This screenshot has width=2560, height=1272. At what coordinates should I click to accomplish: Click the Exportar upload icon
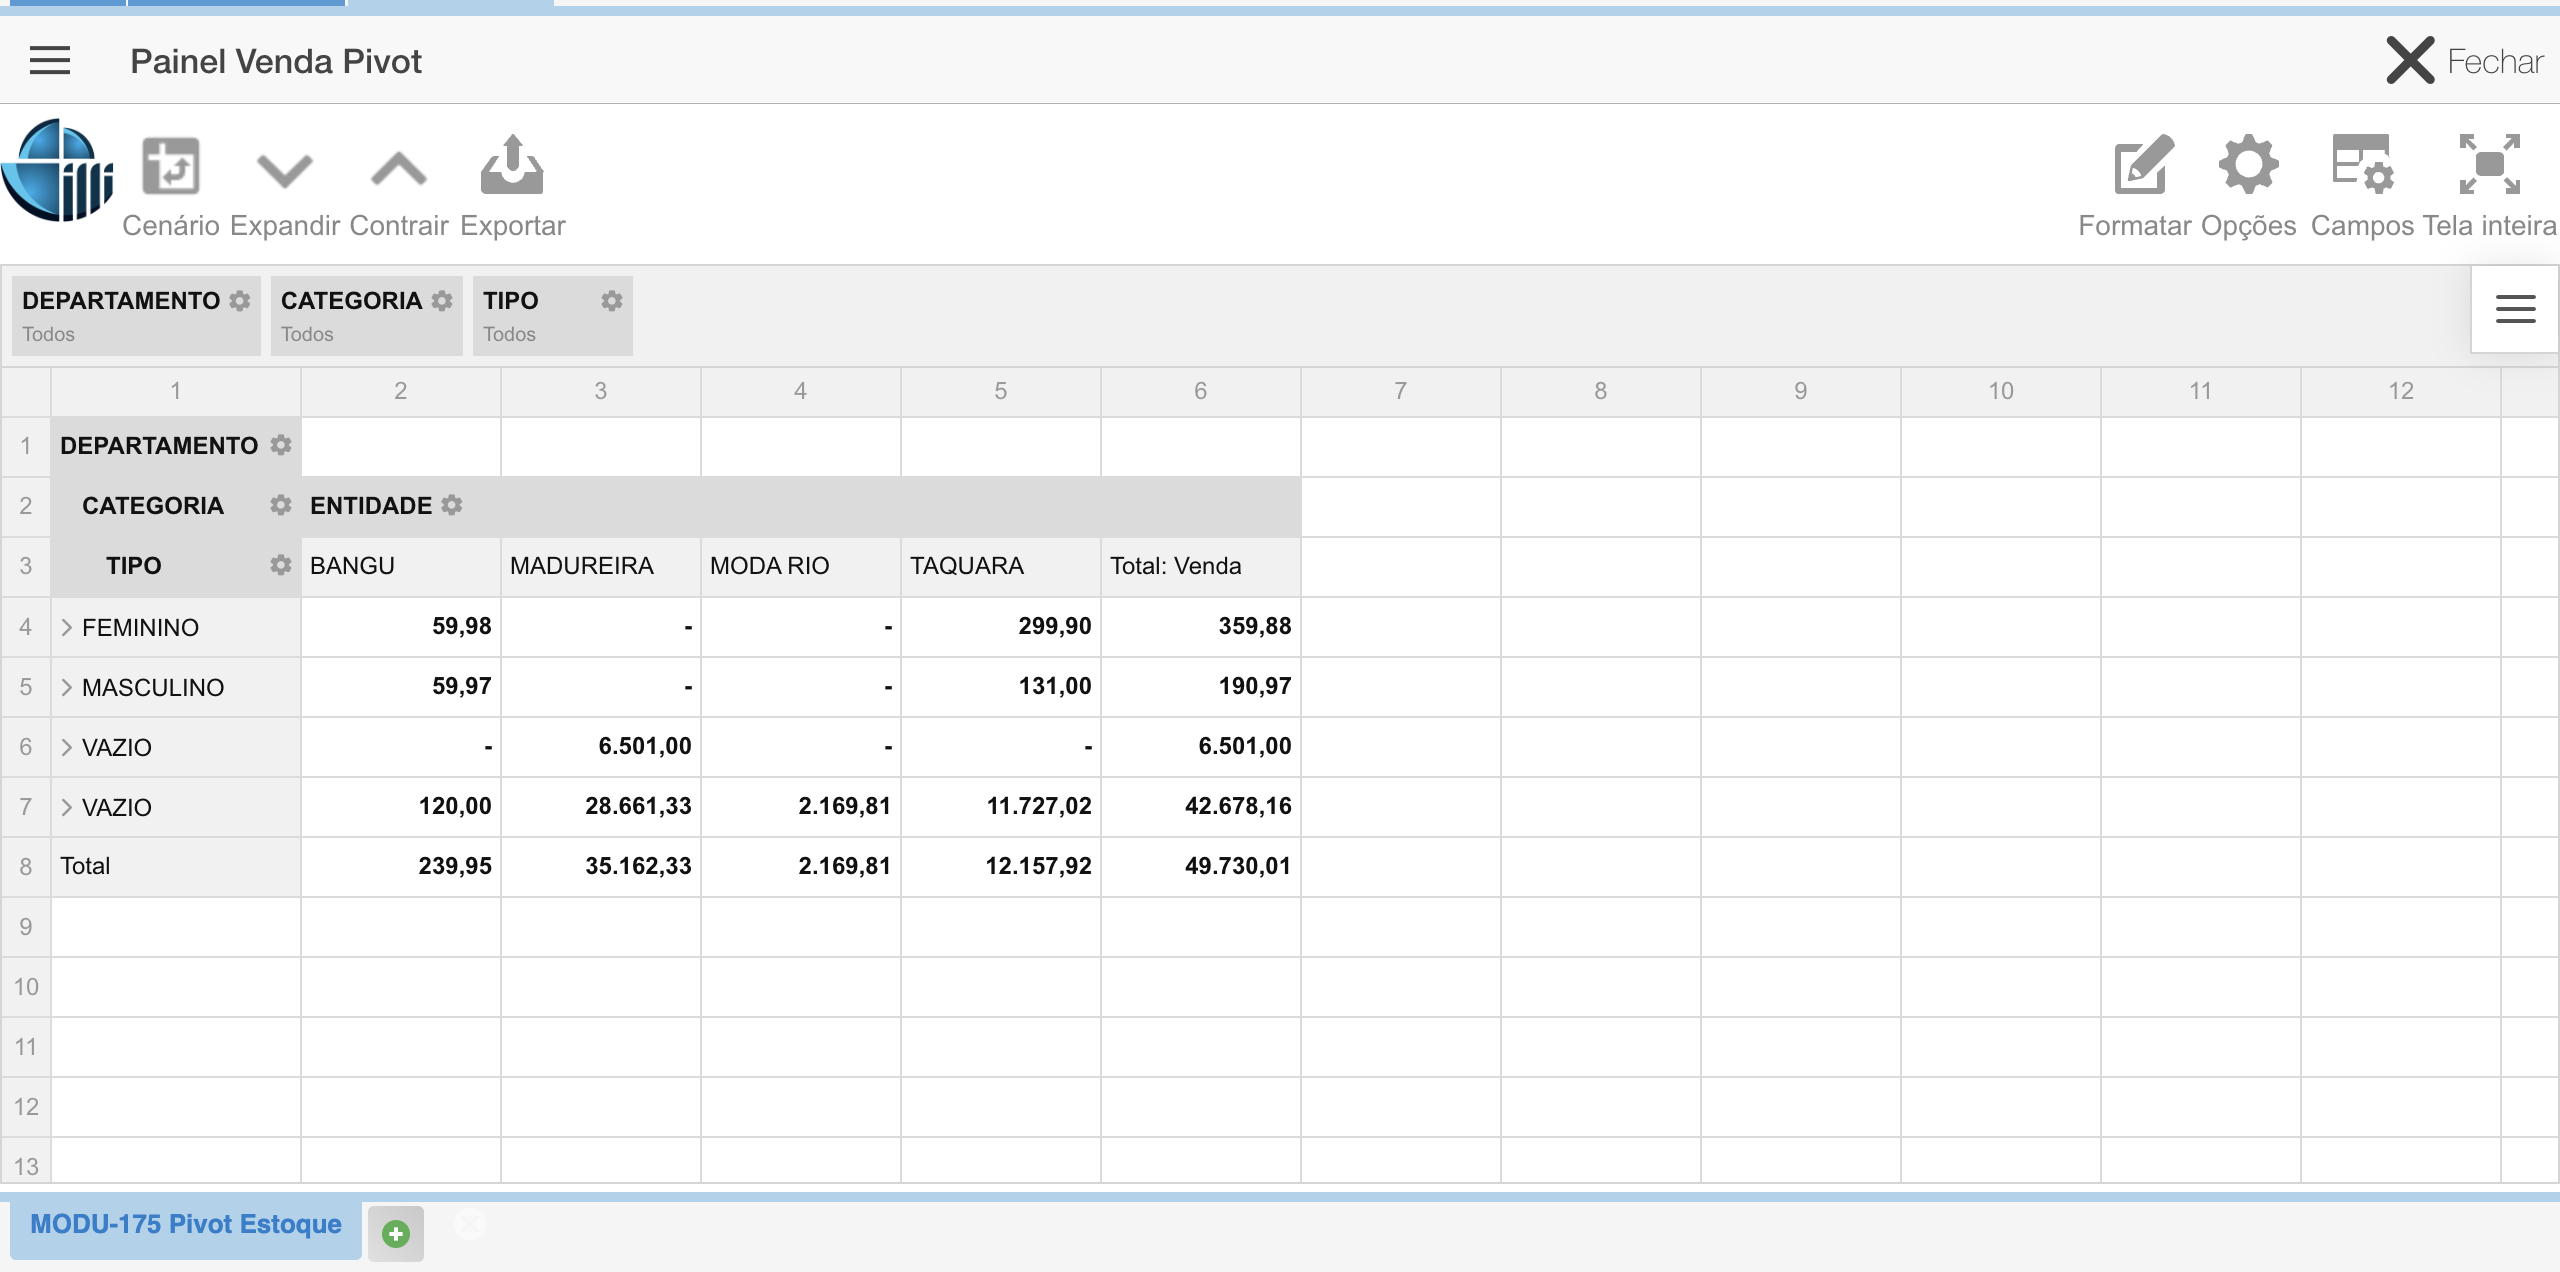click(512, 166)
